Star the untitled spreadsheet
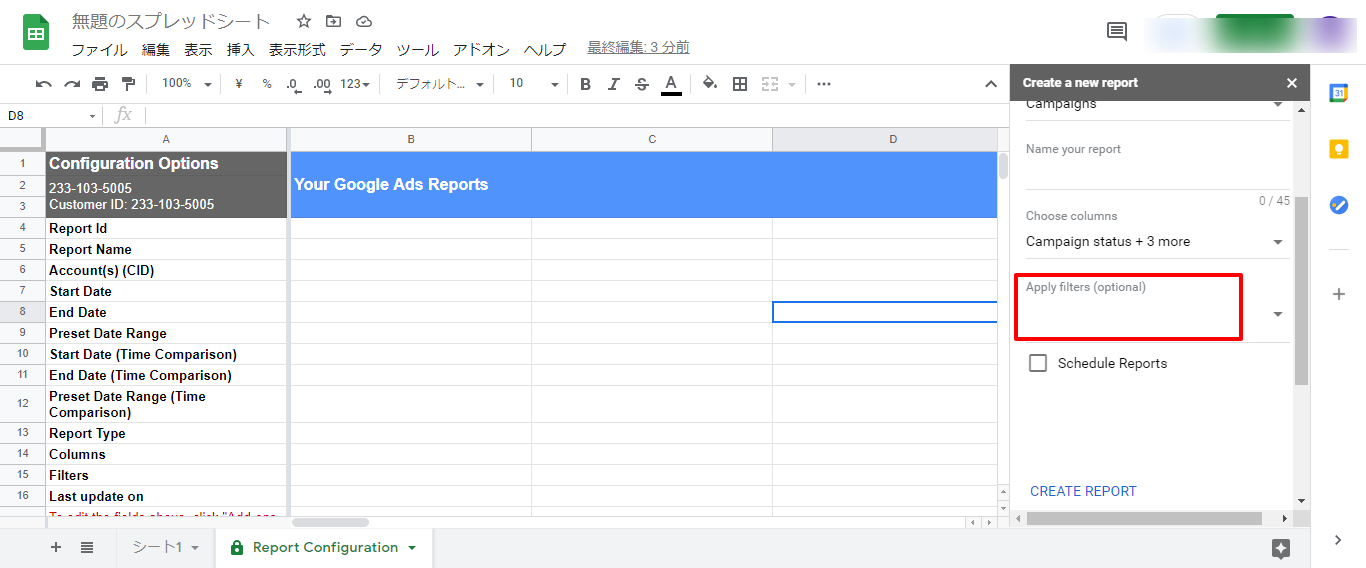The height and width of the screenshot is (568, 1366). (x=304, y=21)
